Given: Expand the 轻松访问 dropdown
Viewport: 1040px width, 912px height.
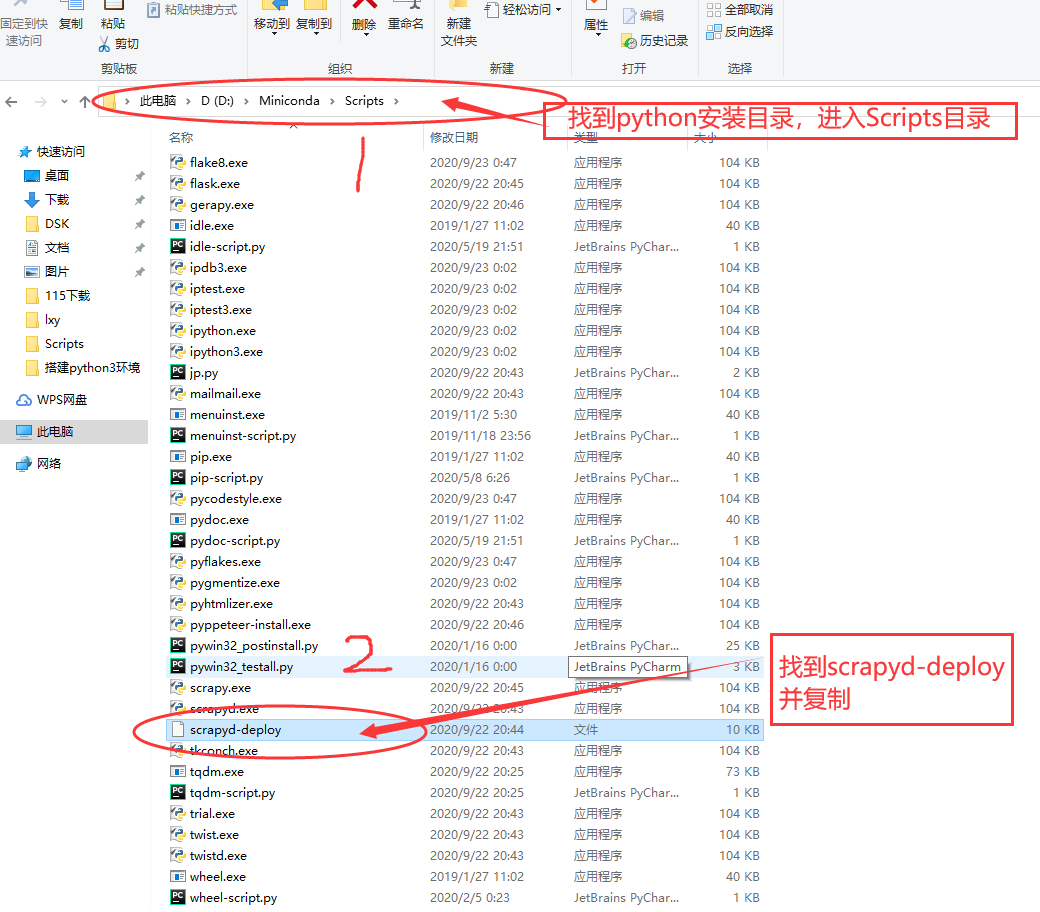Looking at the screenshot, I should [555, 11].
